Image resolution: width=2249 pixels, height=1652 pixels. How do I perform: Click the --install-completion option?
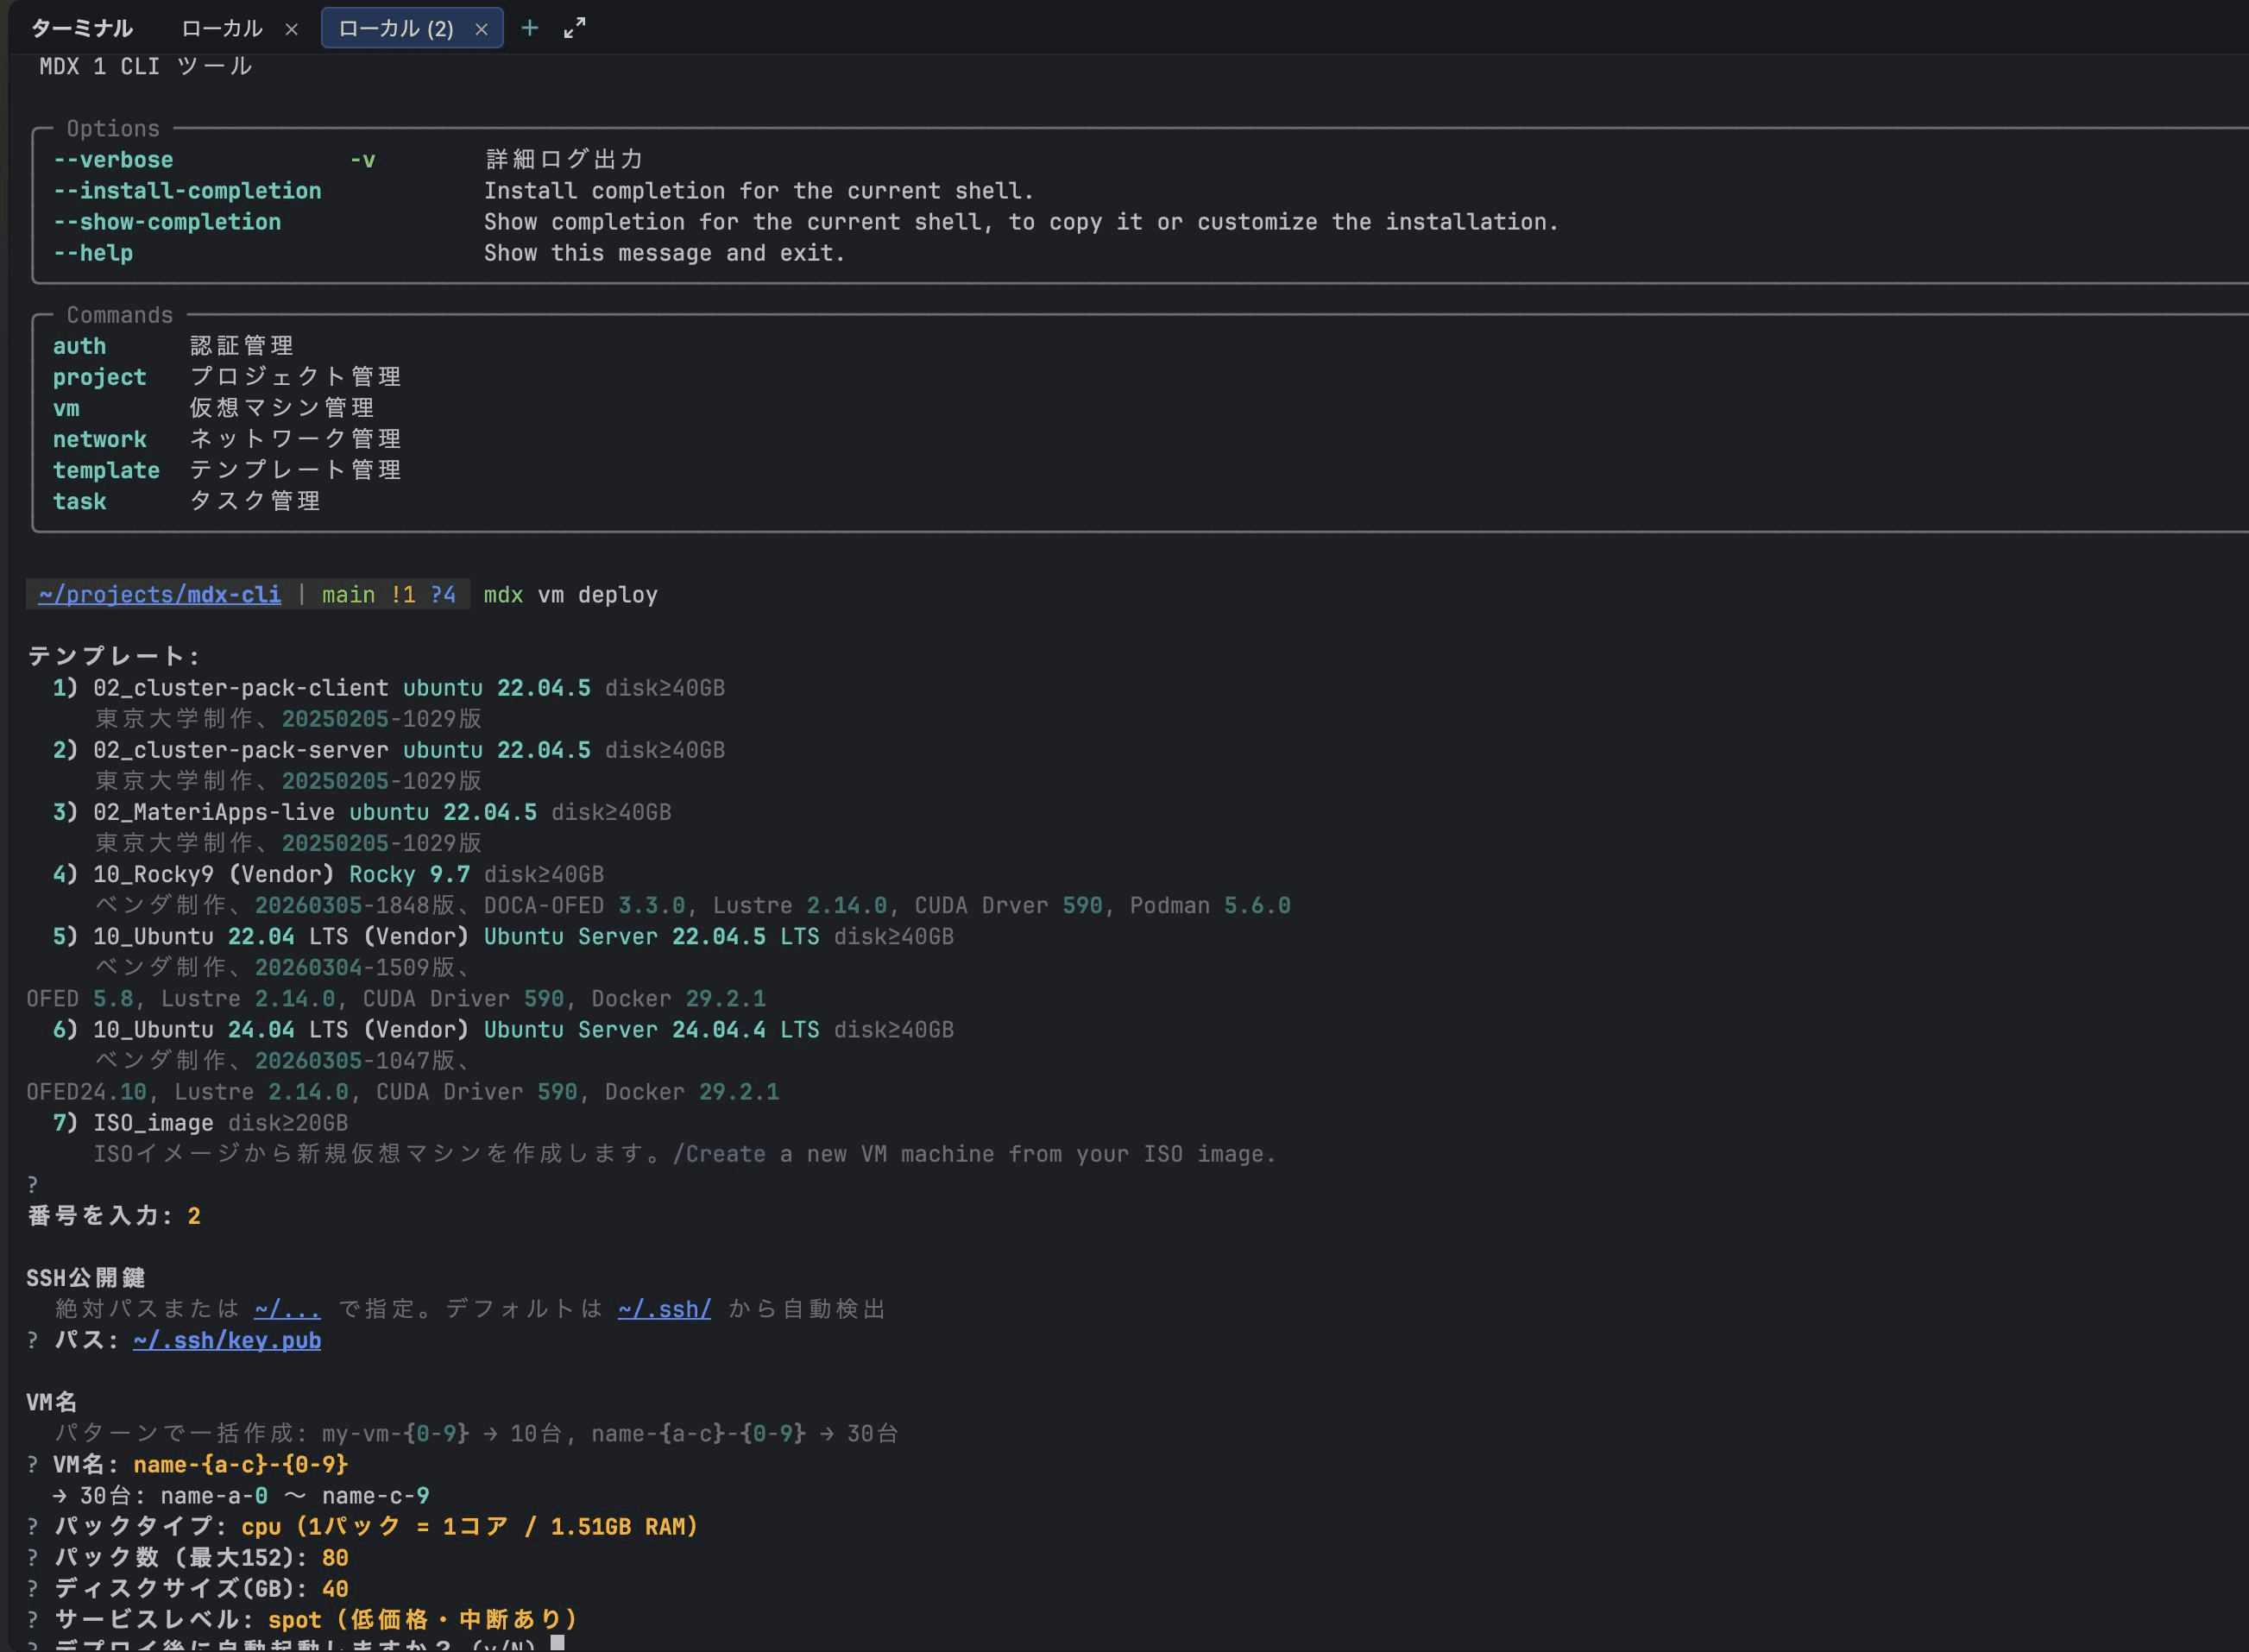pyautogui.click(x=187, y=191)
